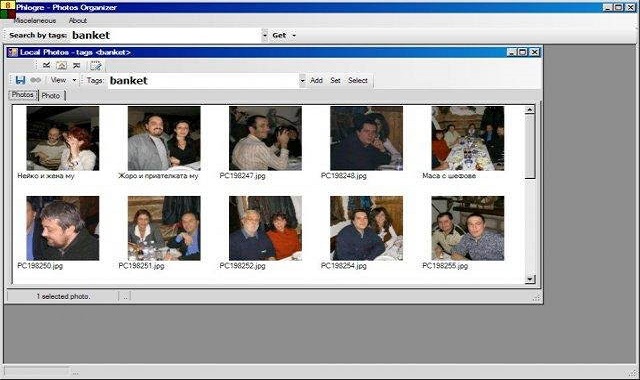
Task: Close the Local Photos child window
Action: coord(534,52)
